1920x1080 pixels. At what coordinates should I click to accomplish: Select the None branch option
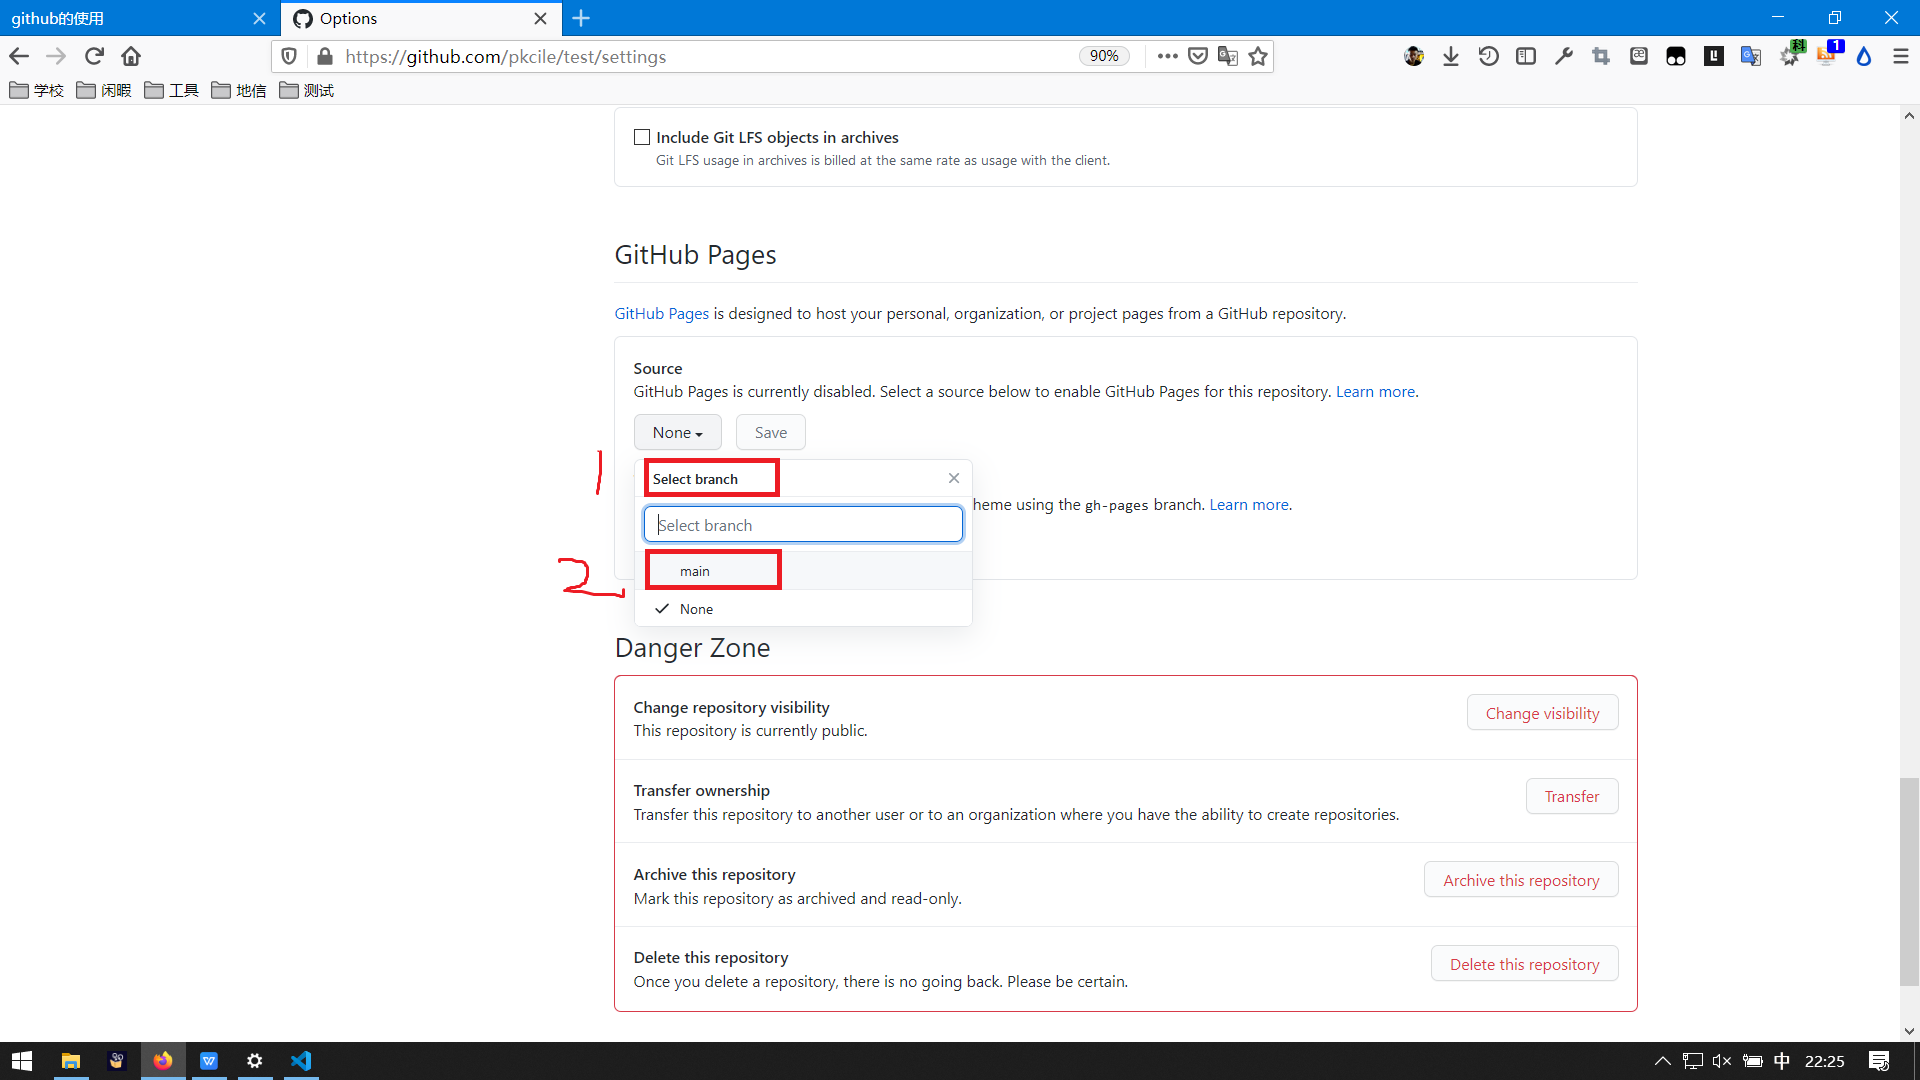click(x=803, y=609)
